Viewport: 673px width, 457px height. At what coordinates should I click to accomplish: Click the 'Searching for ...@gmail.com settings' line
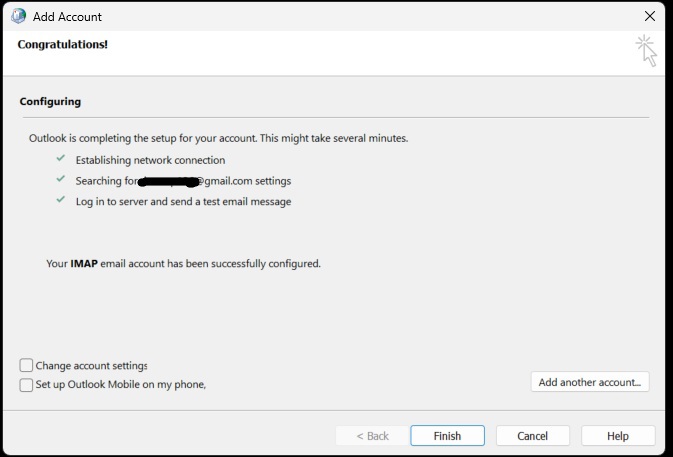tap(183, 181)
